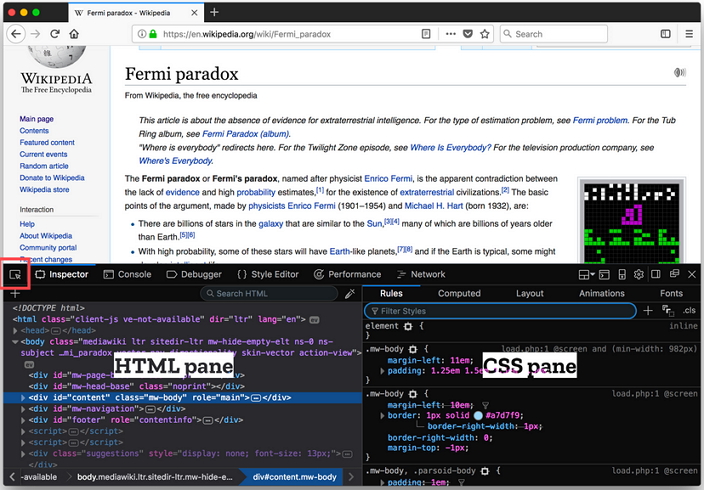The height and width of the screenshot is (490, 704).
Task: Expand the head element node
Action: point(15,331)
